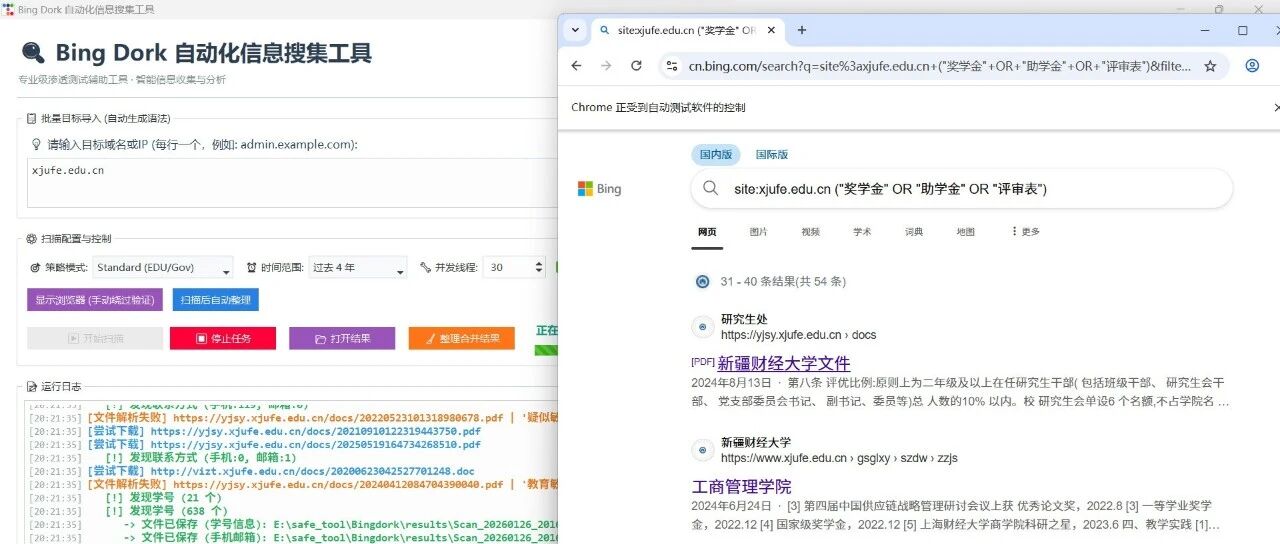This screenshot has width=1280, height=544.
Task: Click 整理合并结果 button
Action: (462, 338)
